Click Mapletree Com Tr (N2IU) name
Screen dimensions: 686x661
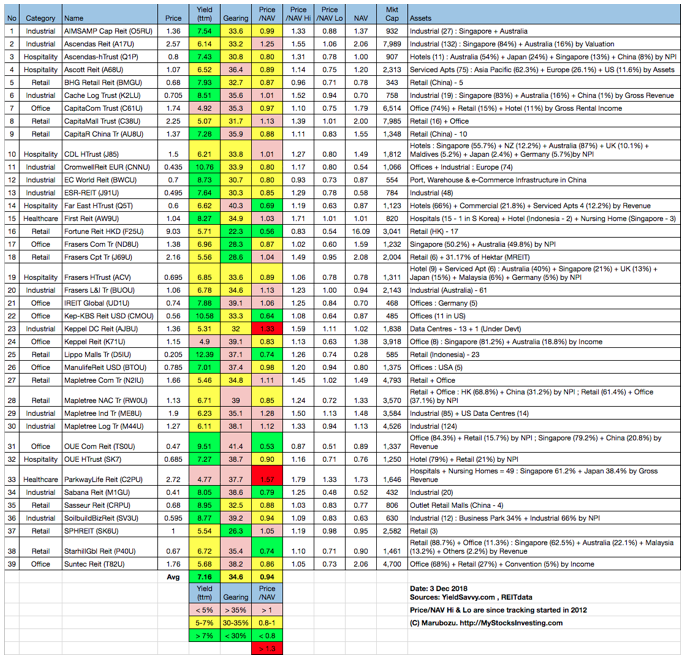[110, 380]
